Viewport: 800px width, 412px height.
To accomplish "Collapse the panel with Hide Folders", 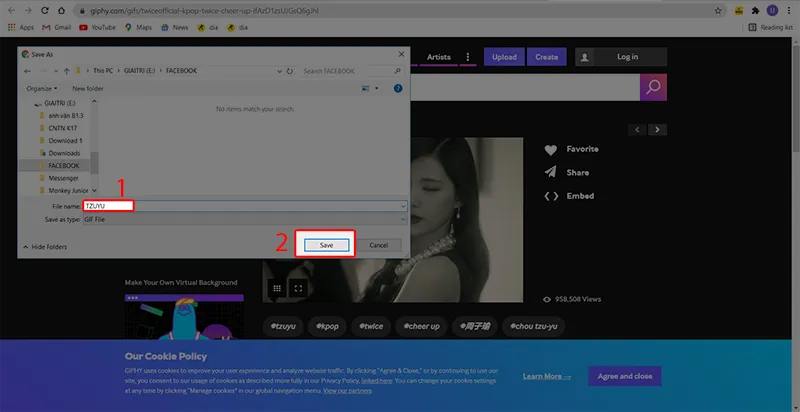I will [45, 247].
